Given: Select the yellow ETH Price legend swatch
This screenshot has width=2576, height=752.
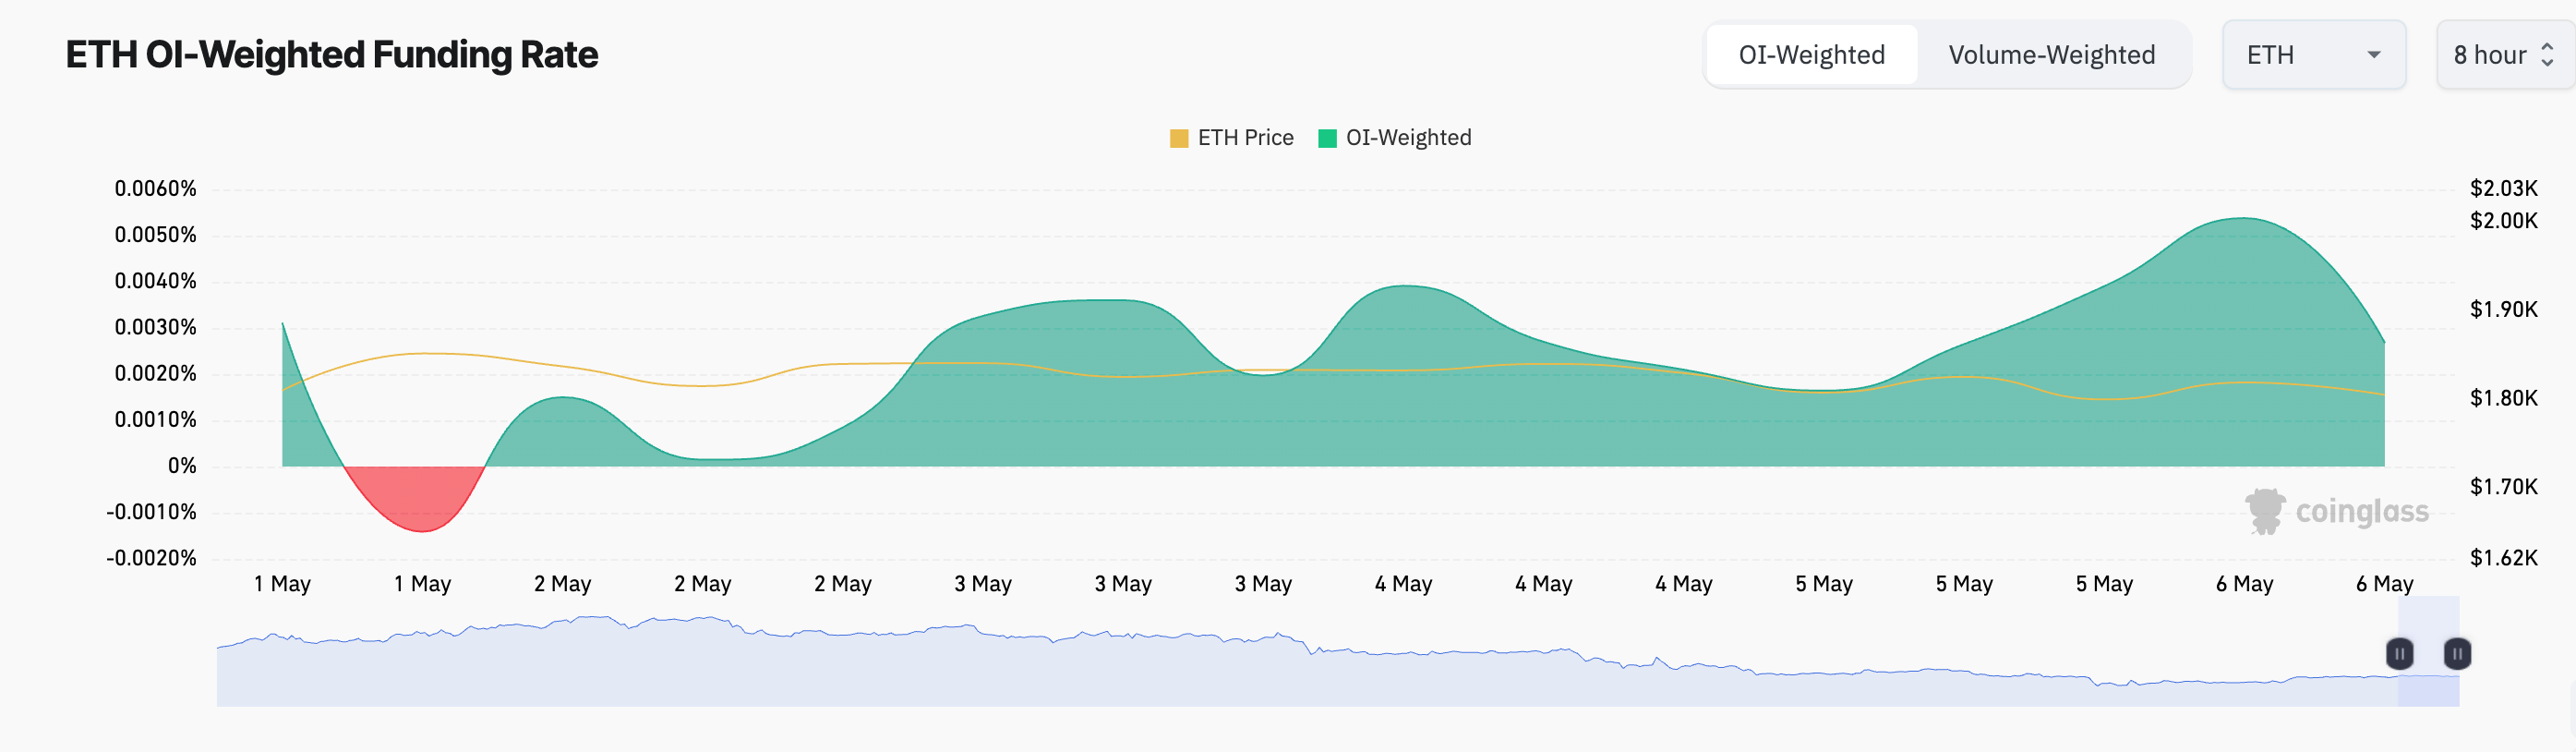Looking at the screenshot, I should coord(1181,137).
